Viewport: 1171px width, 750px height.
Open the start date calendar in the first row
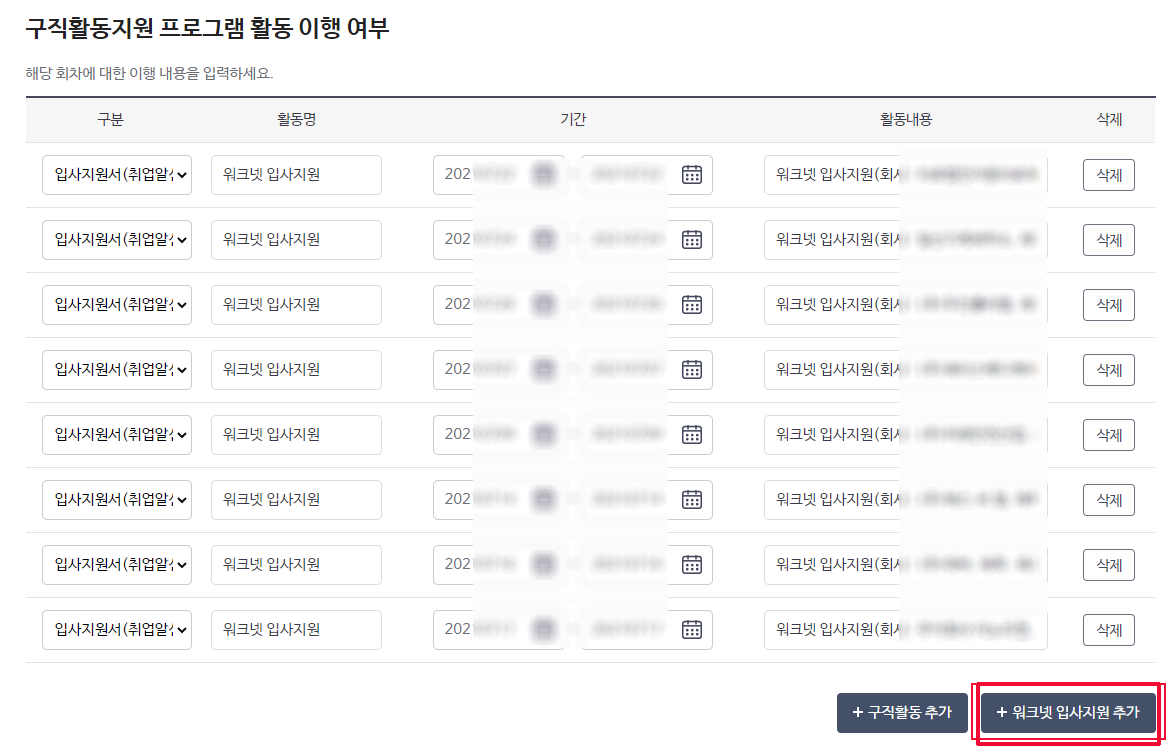coord(543,174)
